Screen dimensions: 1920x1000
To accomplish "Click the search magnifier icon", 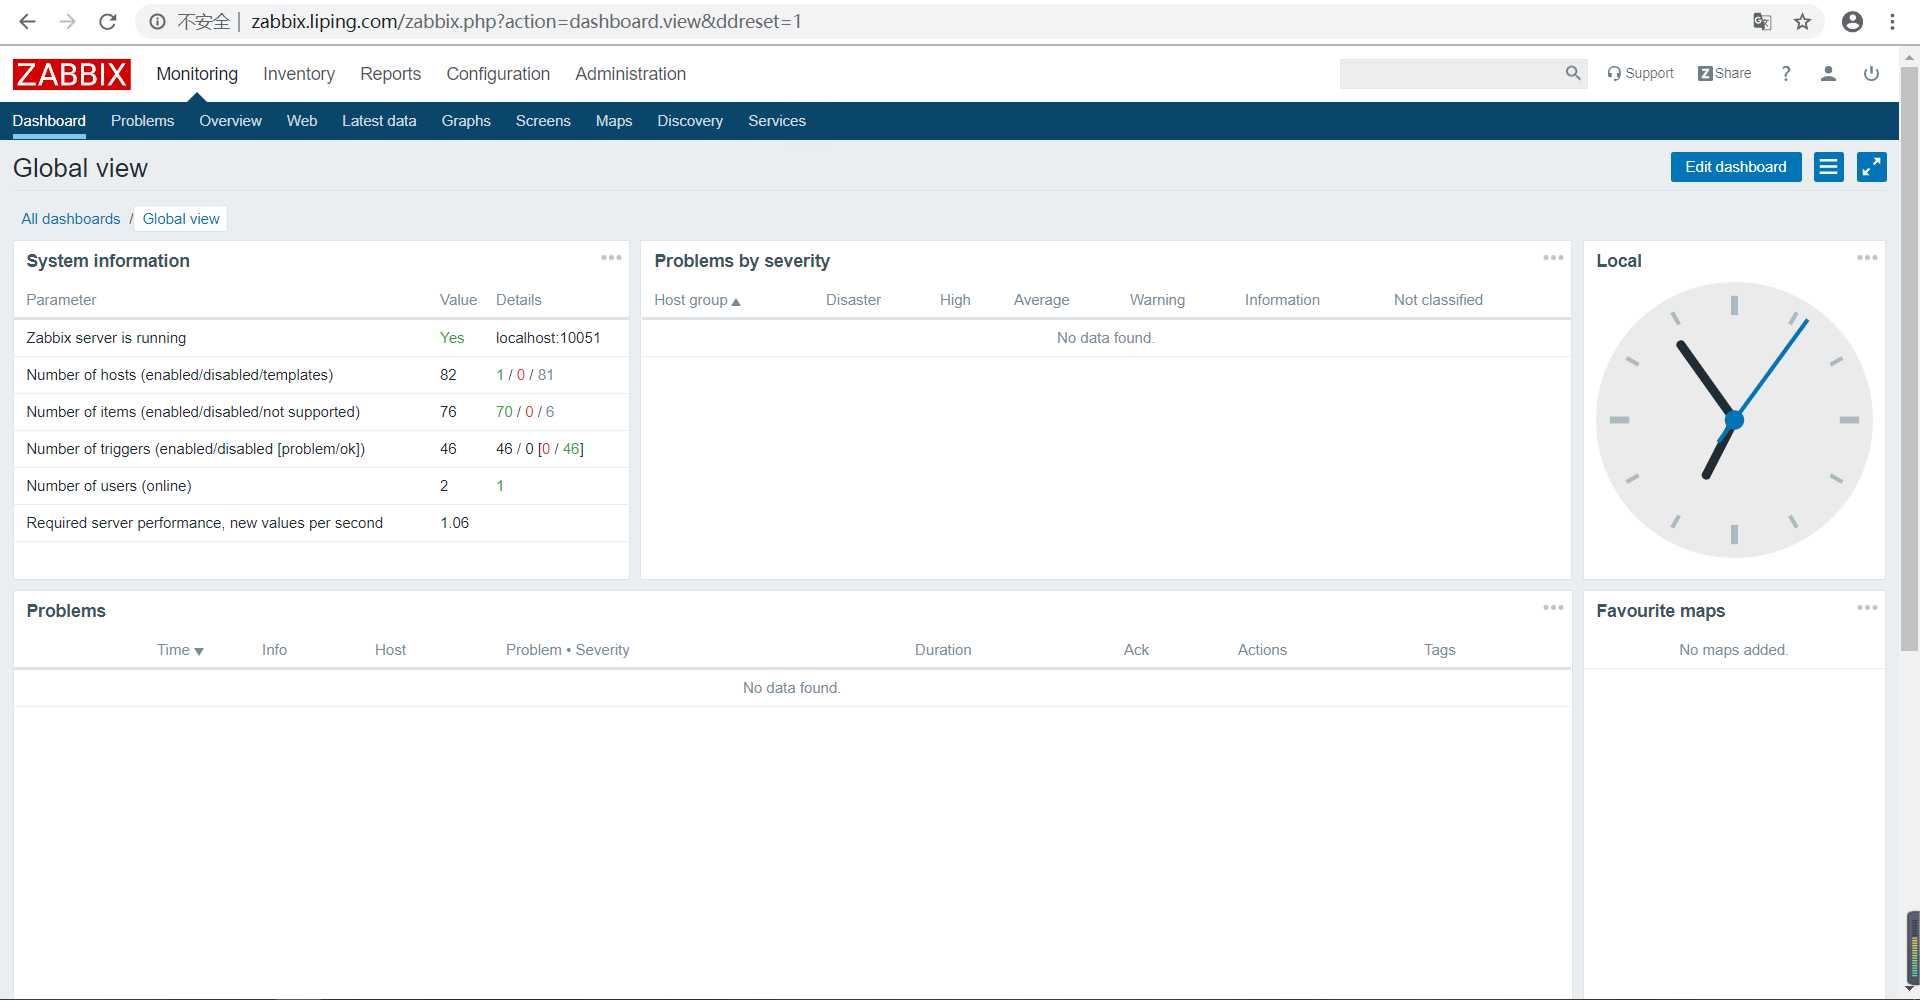I will (1573, 73).
